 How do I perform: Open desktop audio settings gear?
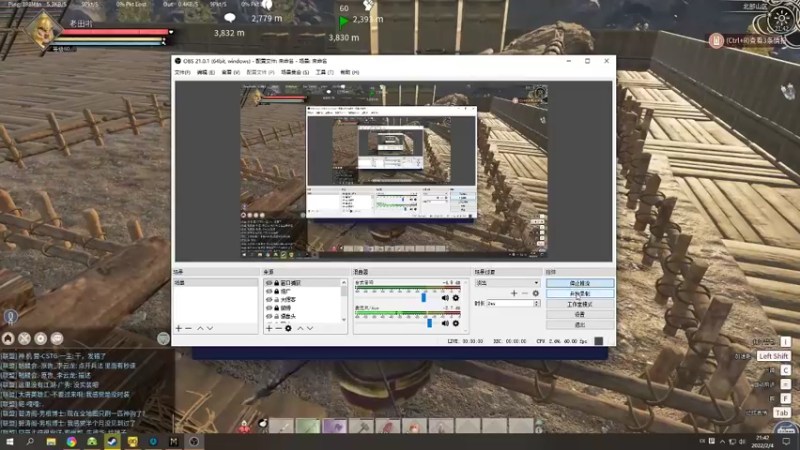click(456, 297)
